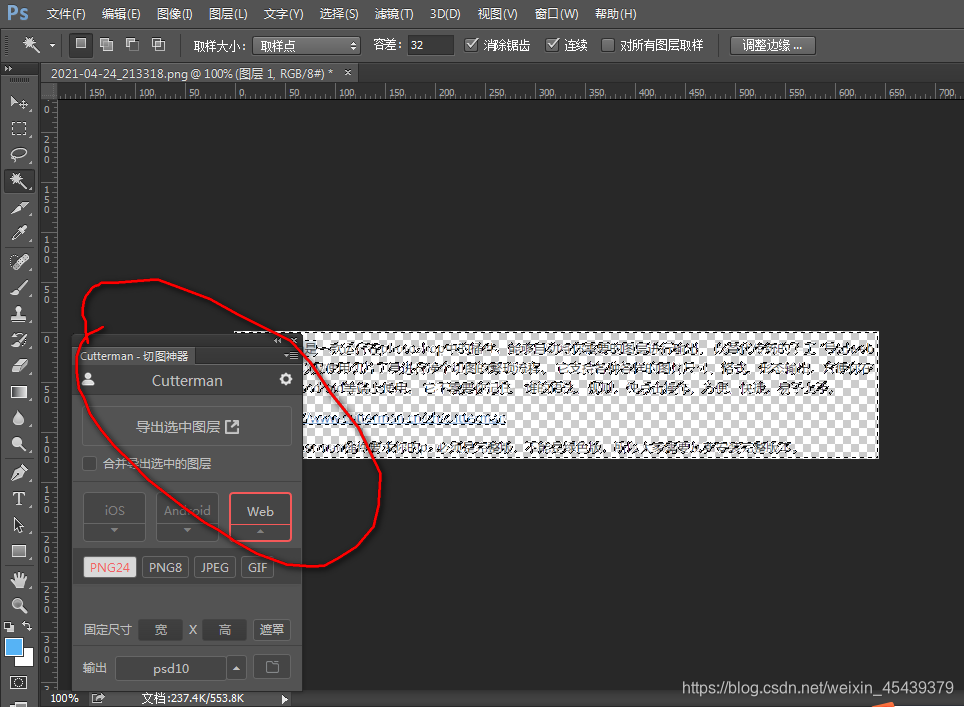Expand the Android platform options
The width and height of the screenshot is (964, 707).
coord(188,531)
